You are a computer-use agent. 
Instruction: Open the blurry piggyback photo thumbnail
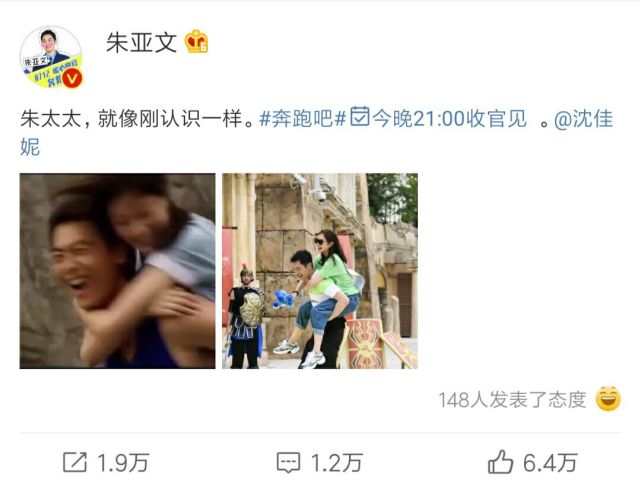click(x=117, y=271)
